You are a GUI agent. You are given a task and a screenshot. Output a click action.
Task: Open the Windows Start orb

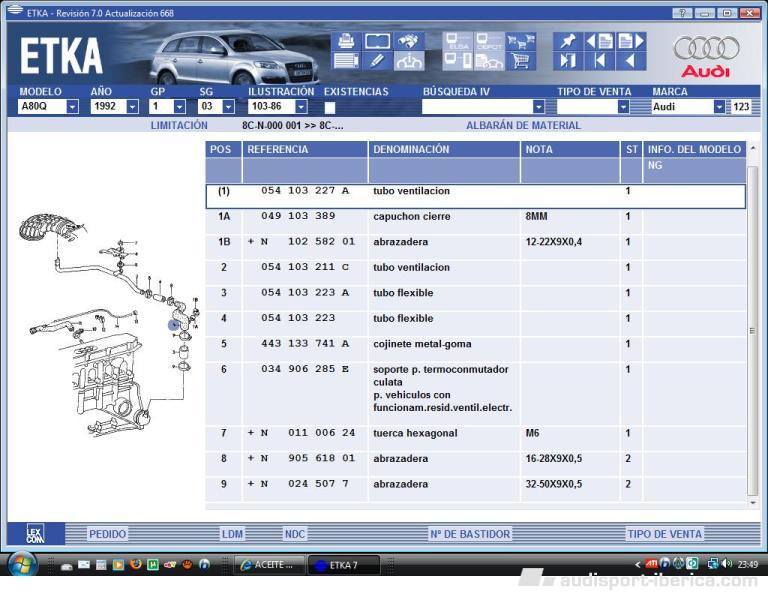point(21,564)
